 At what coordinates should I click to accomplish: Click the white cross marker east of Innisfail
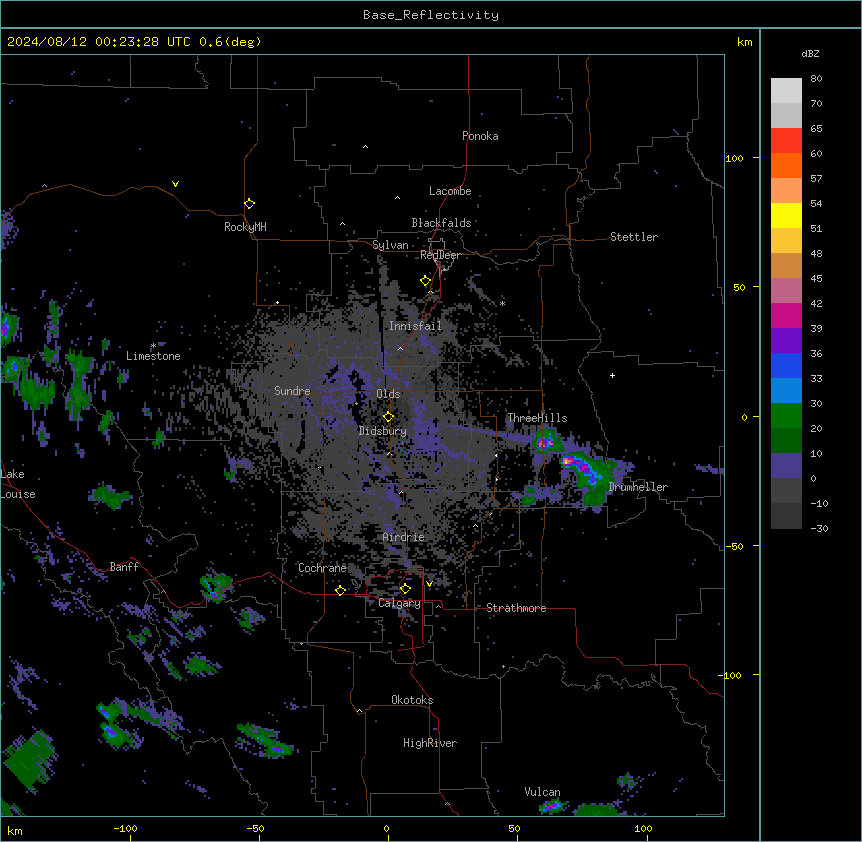(x=612, y=375)
